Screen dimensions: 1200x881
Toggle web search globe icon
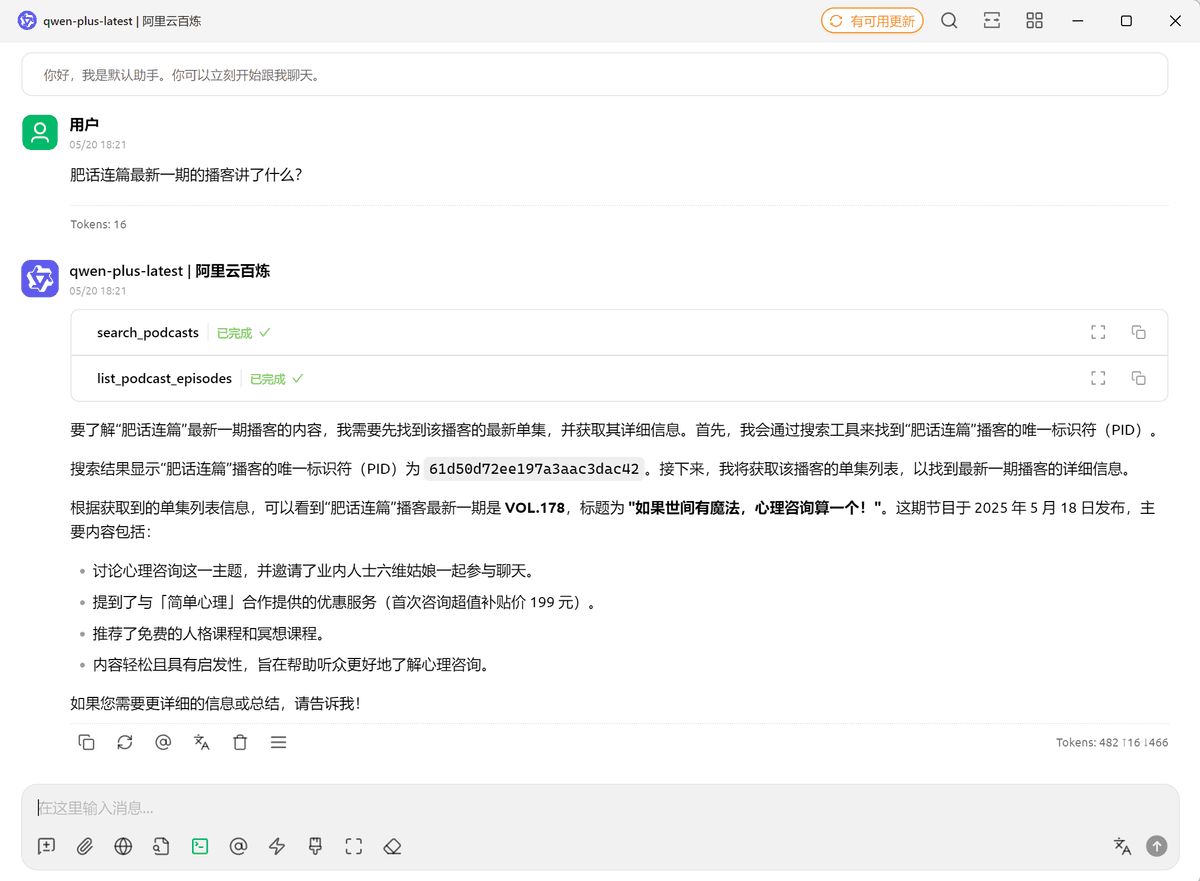pos(123,846)
